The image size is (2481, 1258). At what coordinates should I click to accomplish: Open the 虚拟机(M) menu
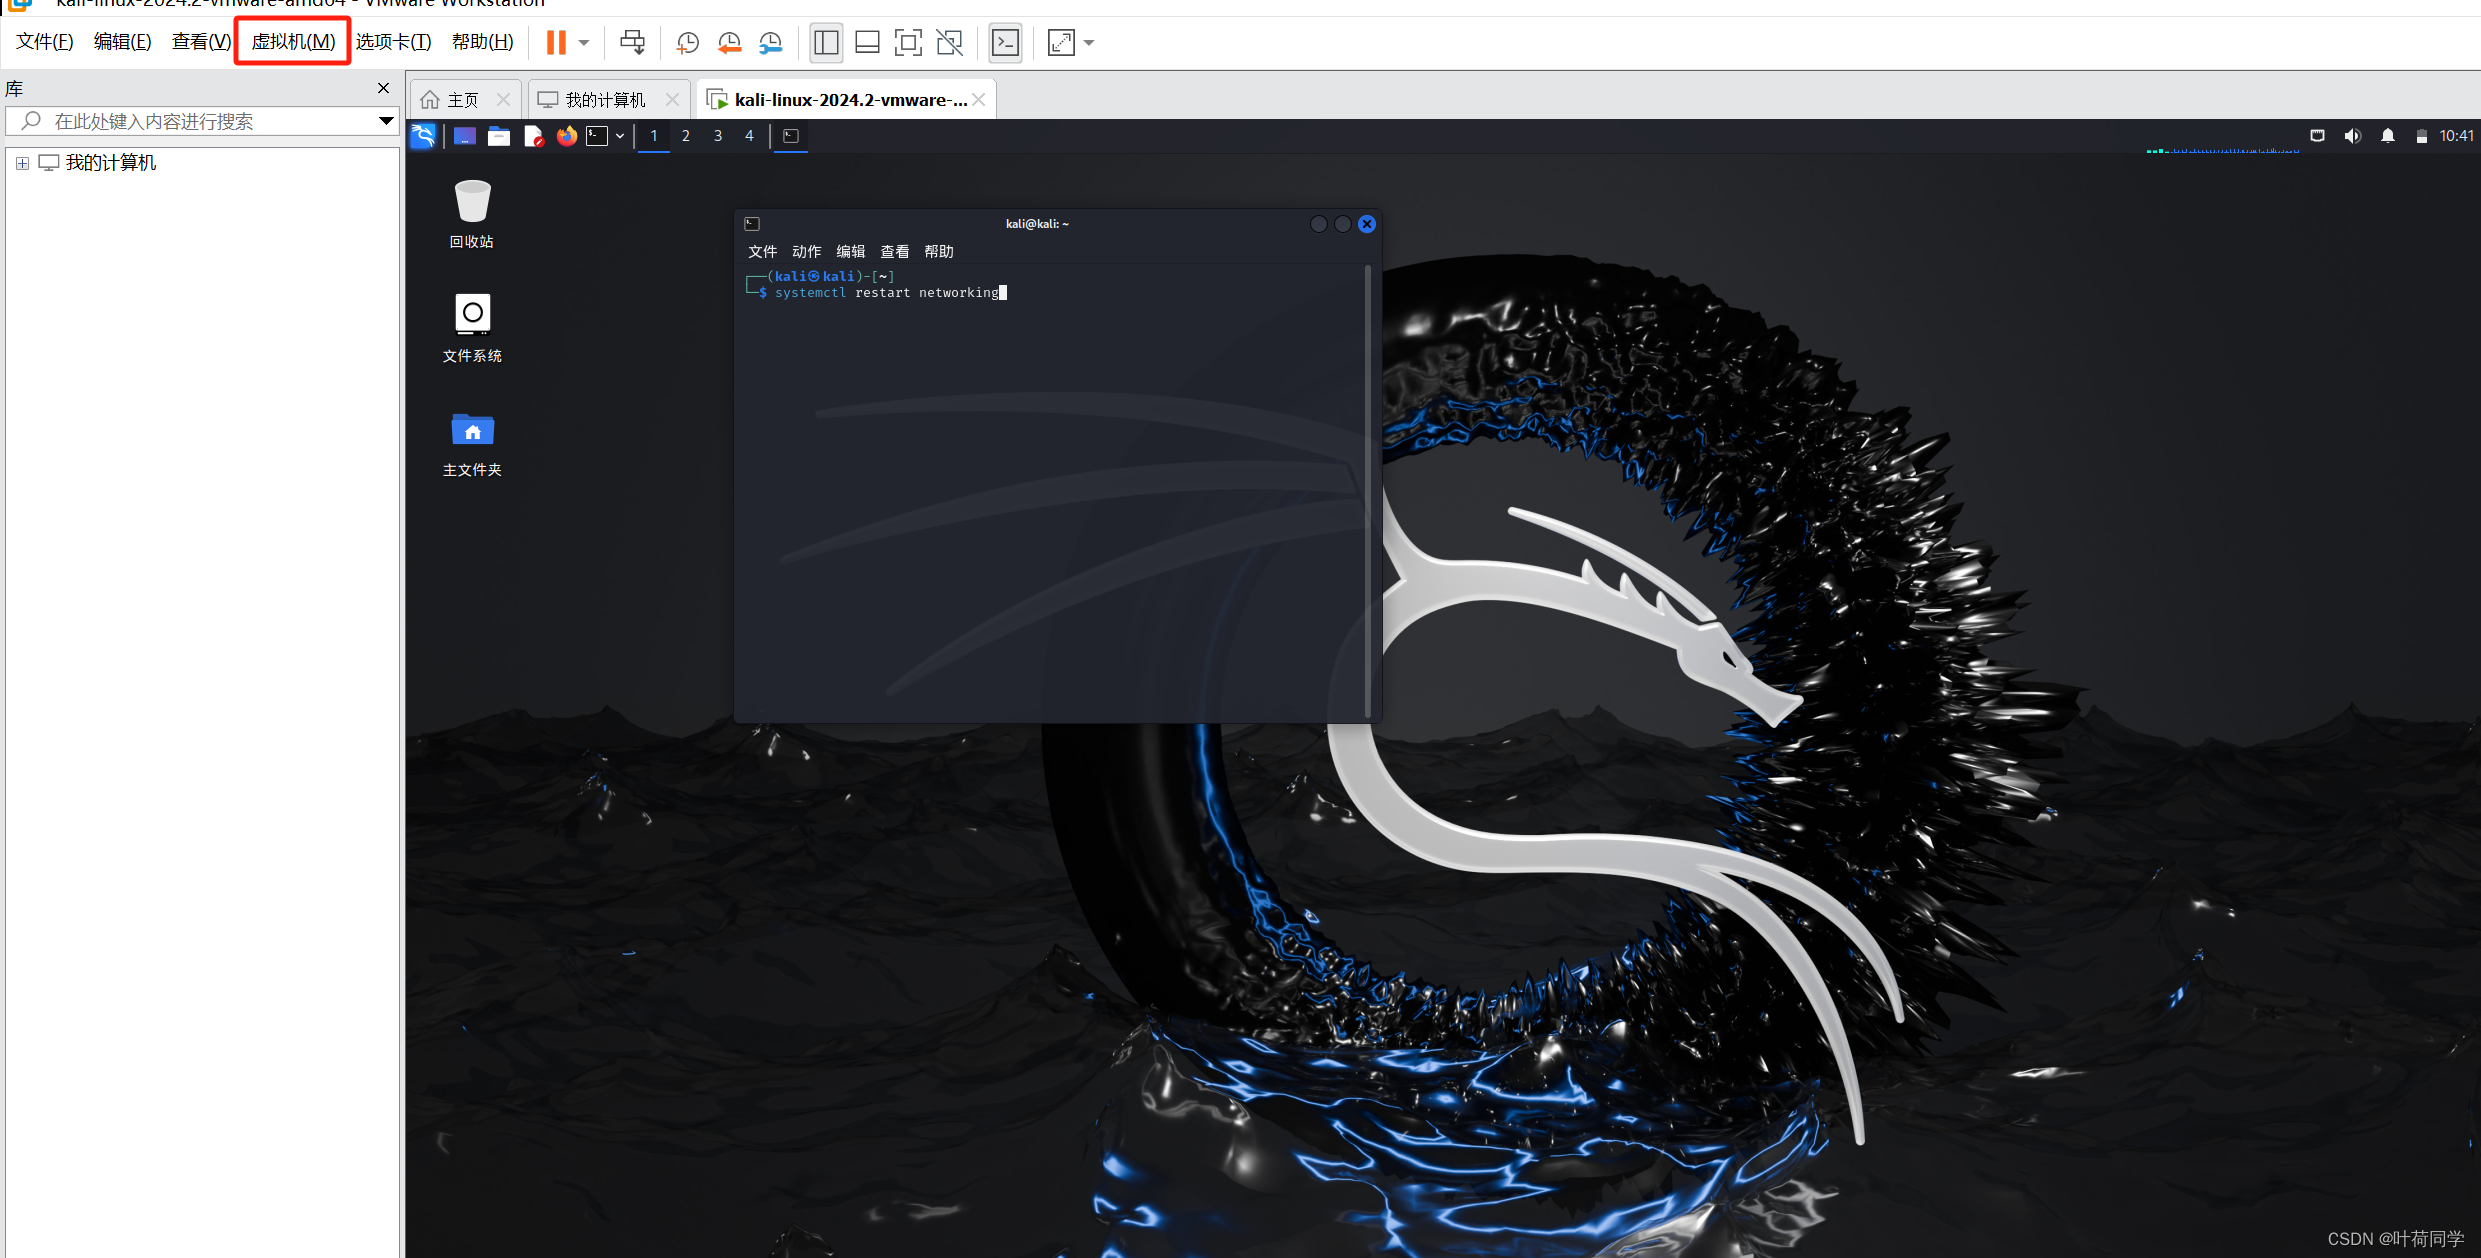(x=293, y=41)
